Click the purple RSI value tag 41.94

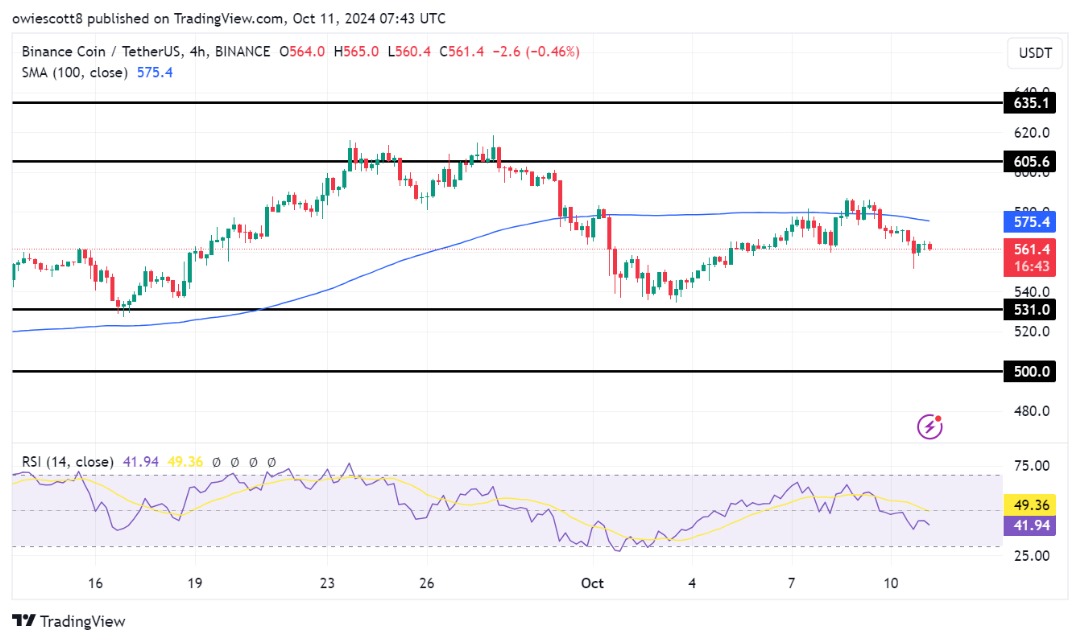tap(1030, 526)
